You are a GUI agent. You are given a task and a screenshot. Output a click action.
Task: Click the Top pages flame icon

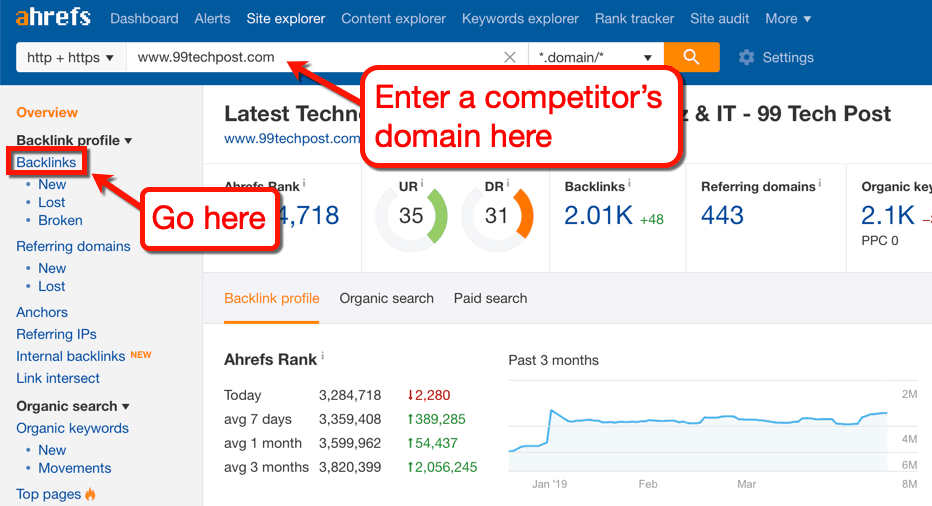point(90,494)
